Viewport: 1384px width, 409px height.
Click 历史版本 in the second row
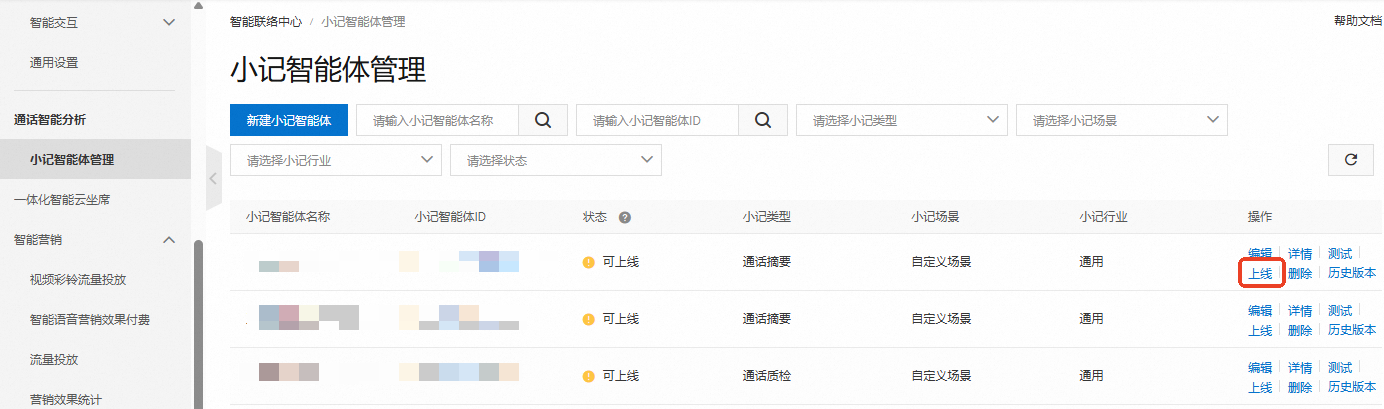click(1352, 330)
